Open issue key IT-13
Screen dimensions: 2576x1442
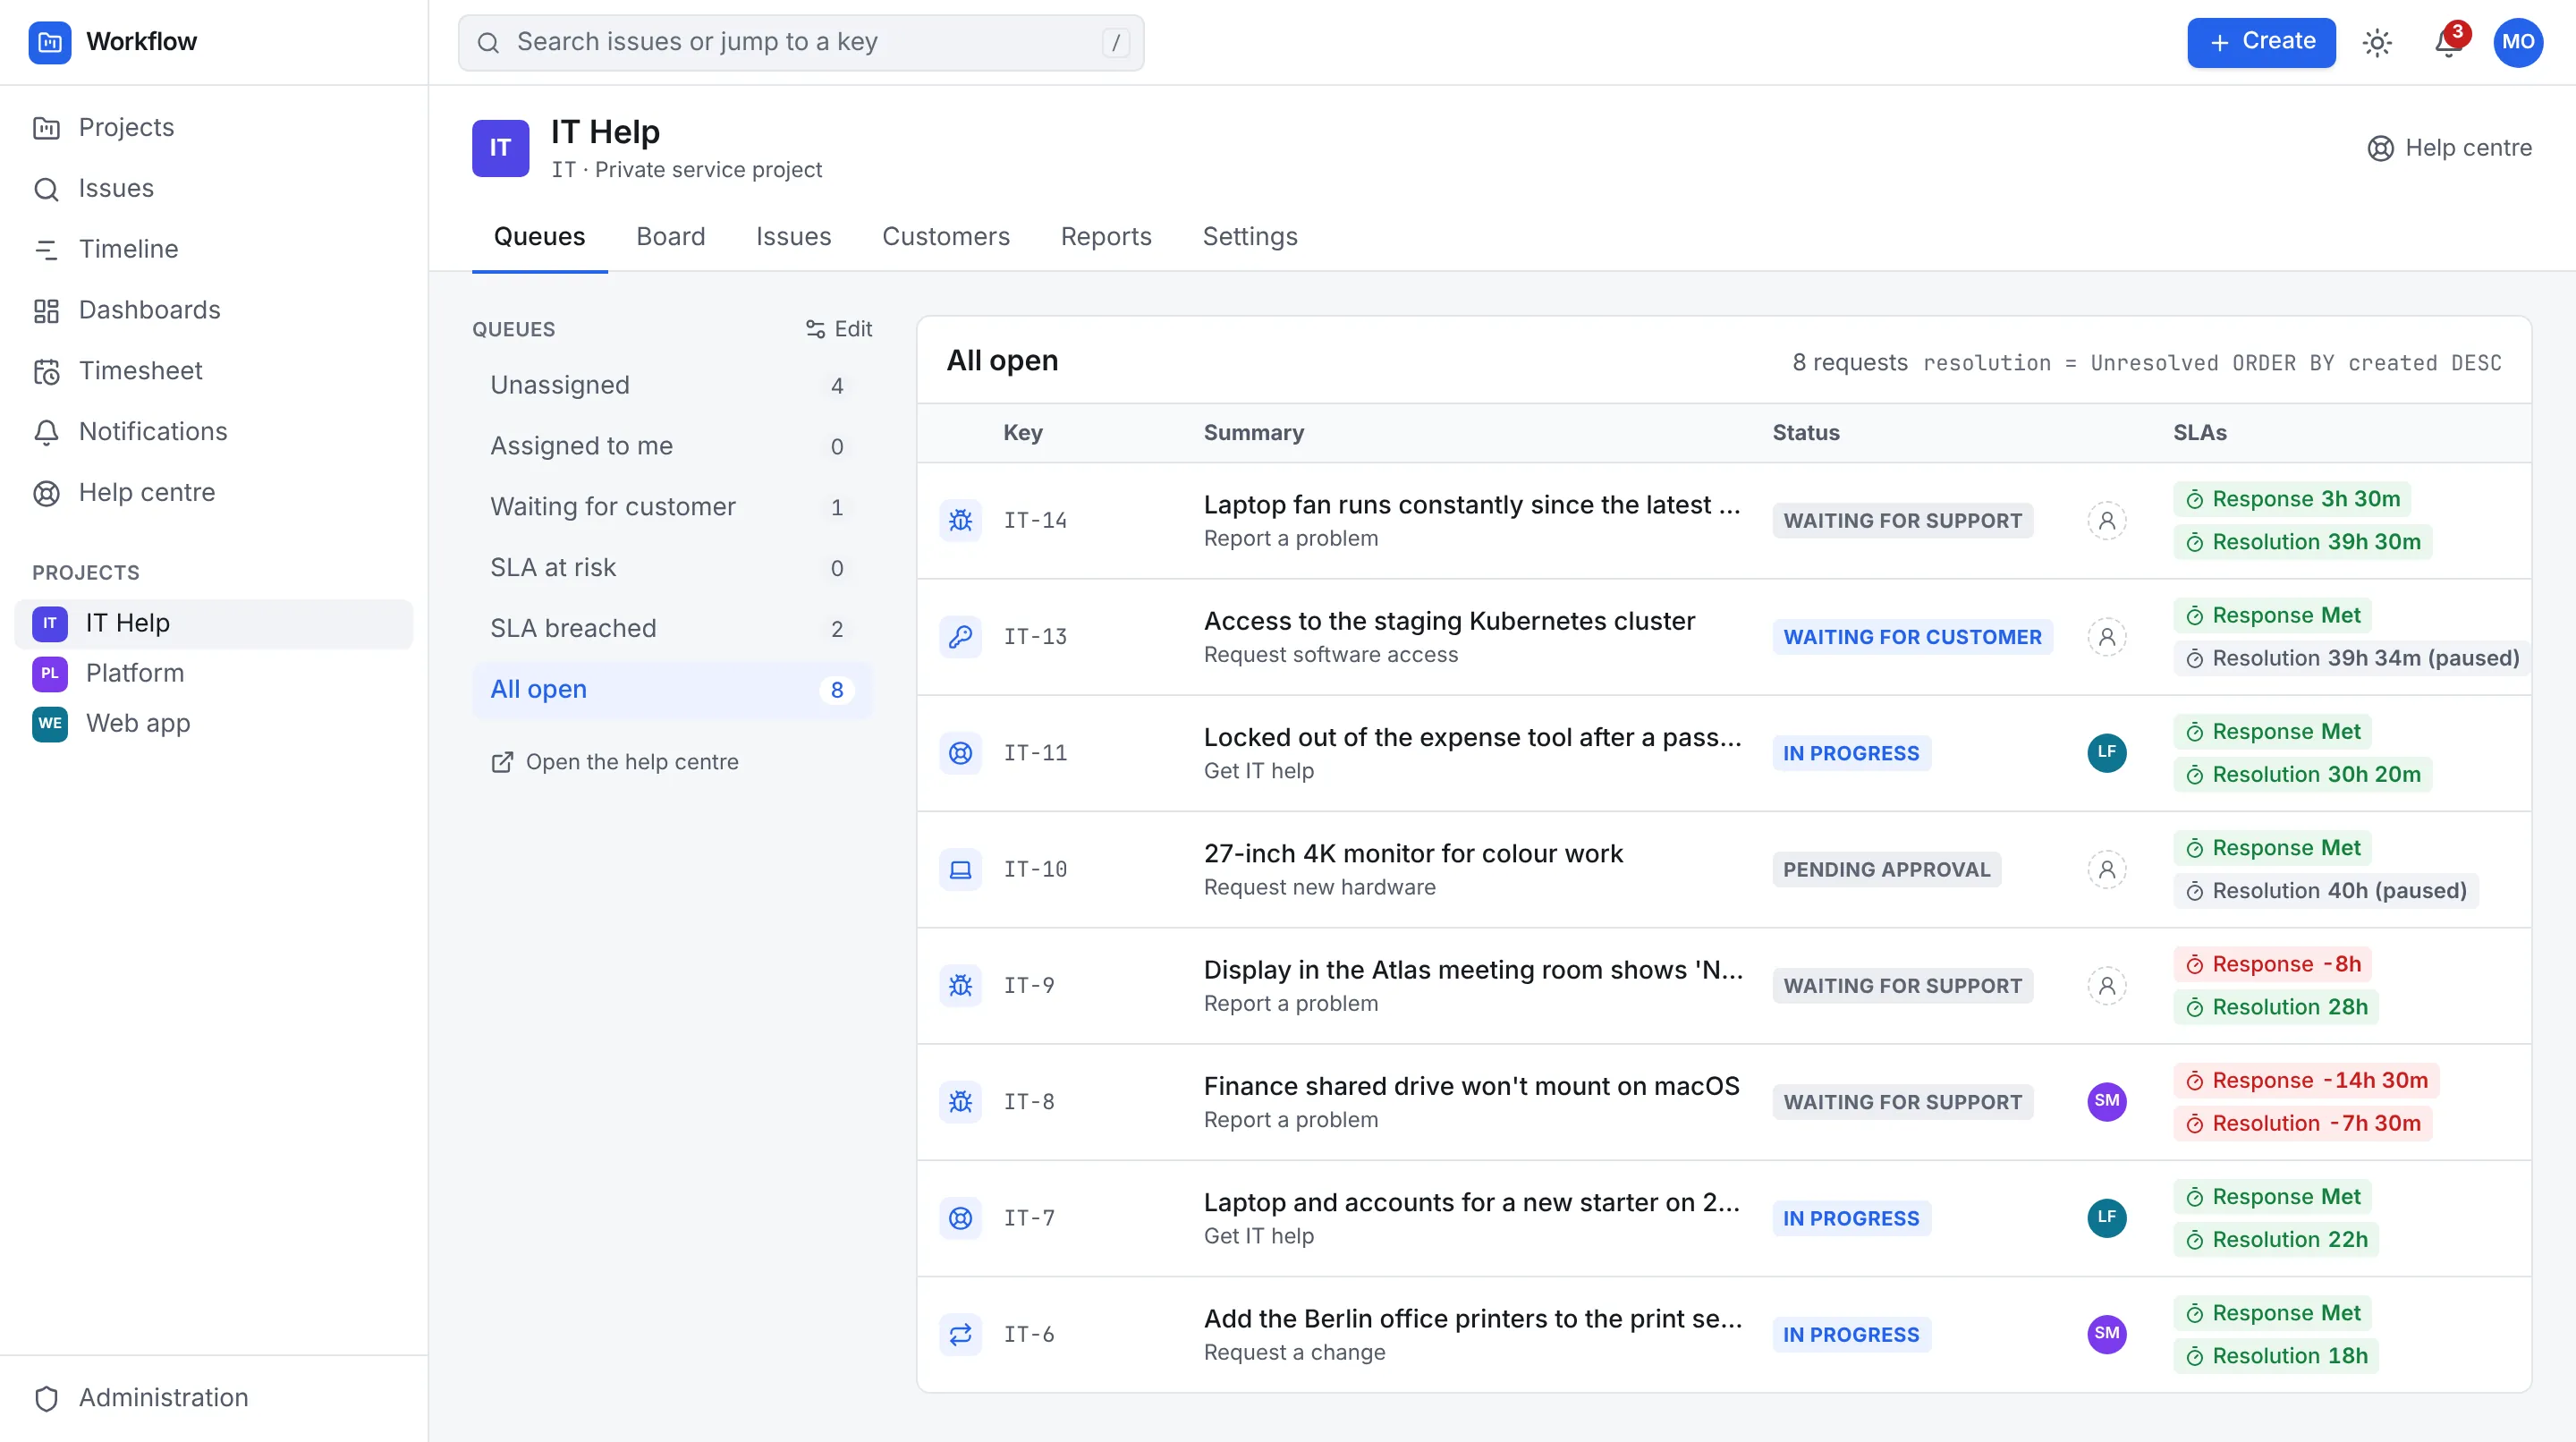pyautogui.click(x=1035, y=636)
